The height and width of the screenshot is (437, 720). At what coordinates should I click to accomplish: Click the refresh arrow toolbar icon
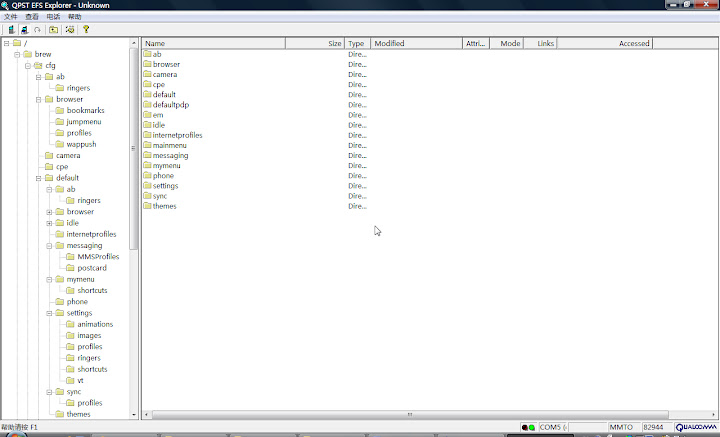click(38, 30)
